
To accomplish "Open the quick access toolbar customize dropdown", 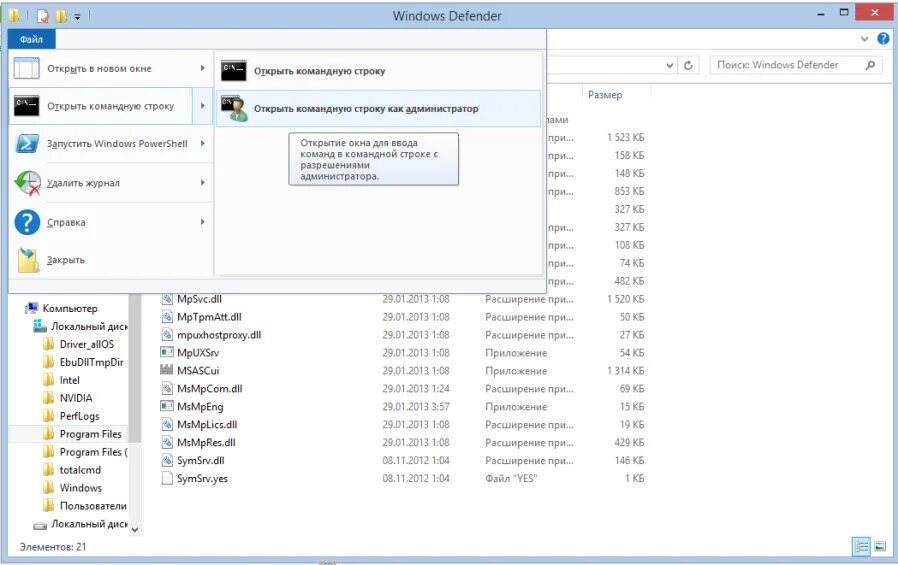I will click(77, 17).
